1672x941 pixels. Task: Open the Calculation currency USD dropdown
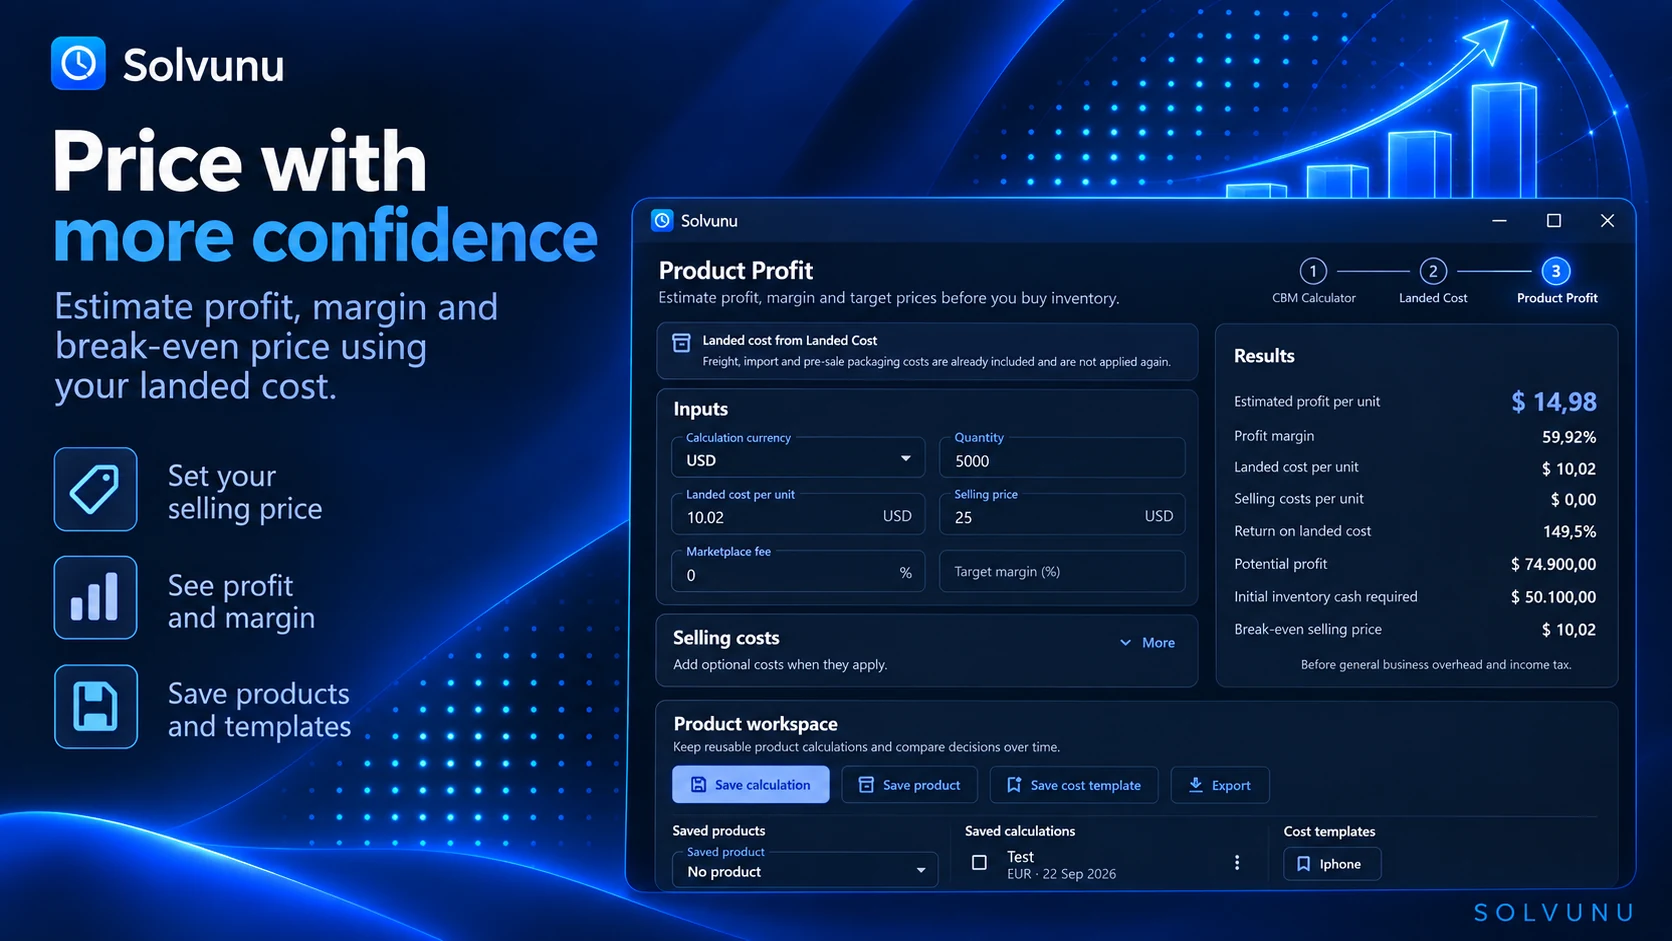click(798, 458)
